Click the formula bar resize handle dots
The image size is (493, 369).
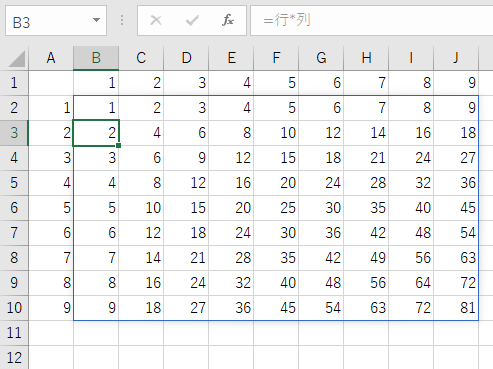[122, 20]
